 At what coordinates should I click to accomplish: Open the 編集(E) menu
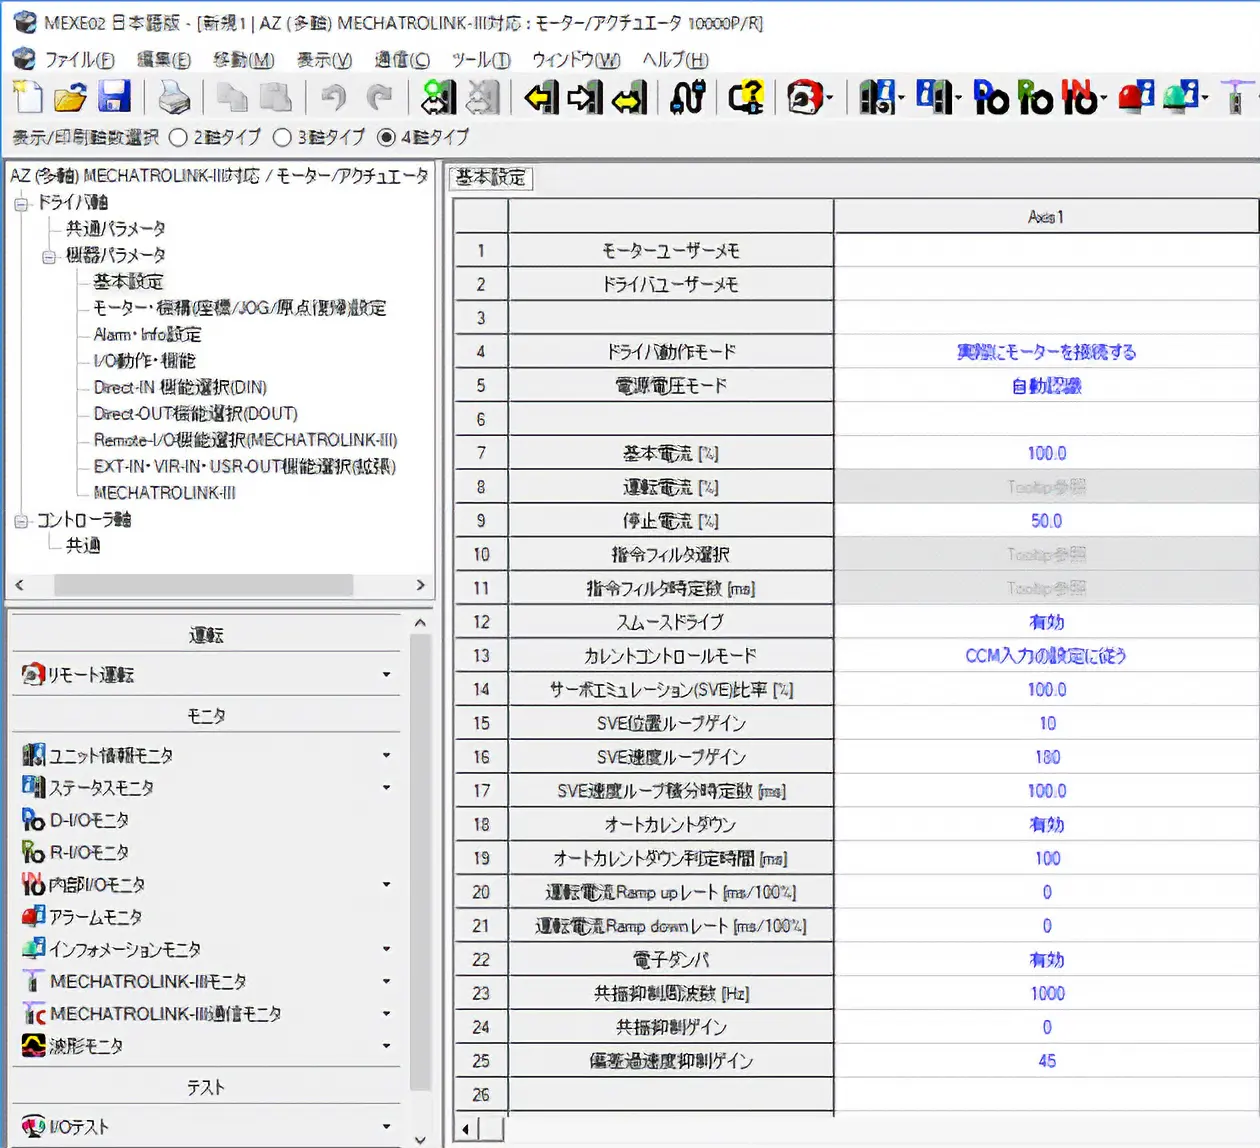163,60
